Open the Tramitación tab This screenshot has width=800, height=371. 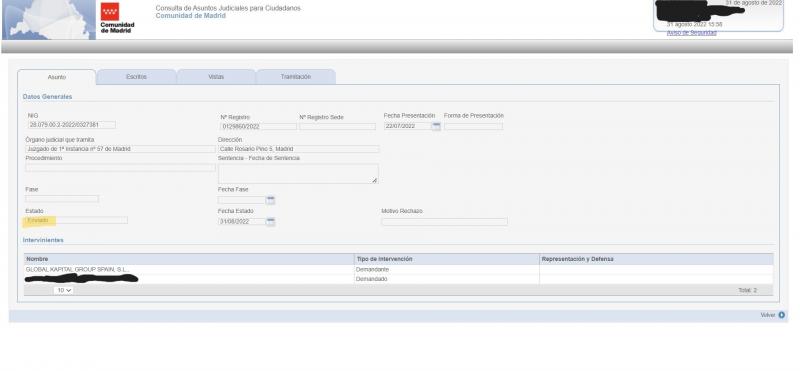pos(296,77)
